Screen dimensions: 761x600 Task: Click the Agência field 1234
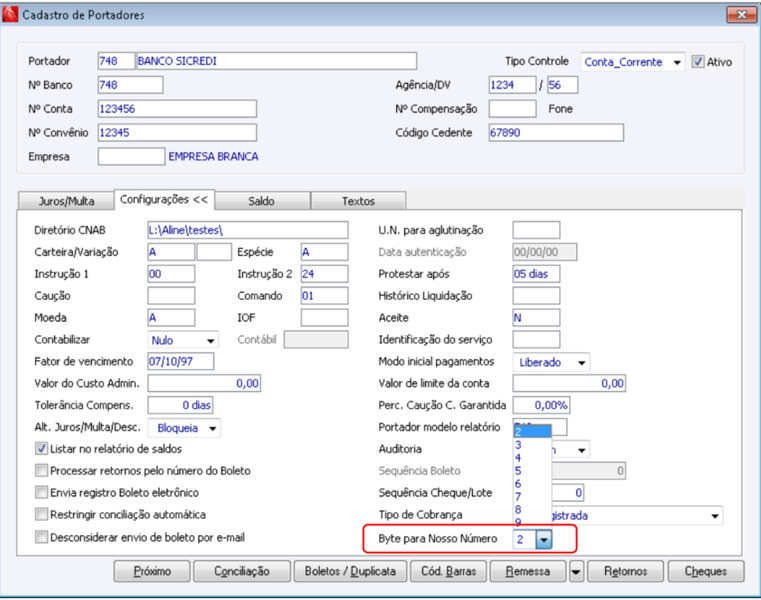pos(512,85)
